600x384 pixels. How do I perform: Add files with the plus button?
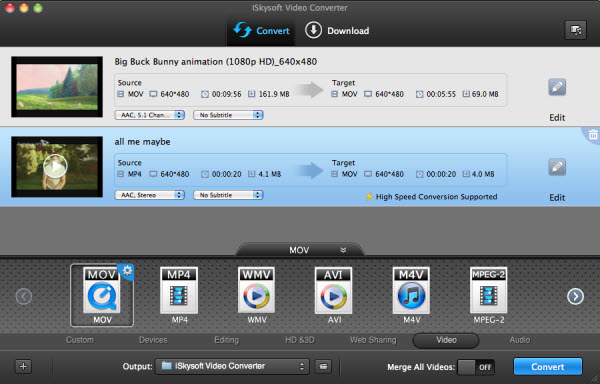(x=23, y=366)
